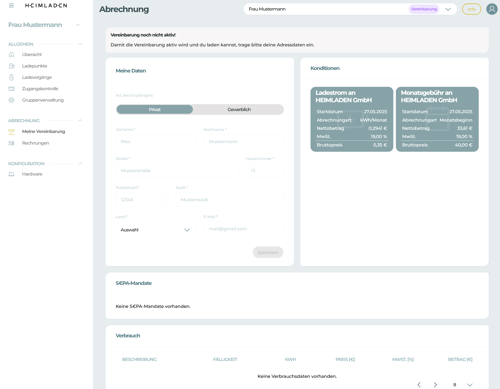Open Ladepunkte in sidebar
This screenshot has width=500, height=389.
[34, 66]
